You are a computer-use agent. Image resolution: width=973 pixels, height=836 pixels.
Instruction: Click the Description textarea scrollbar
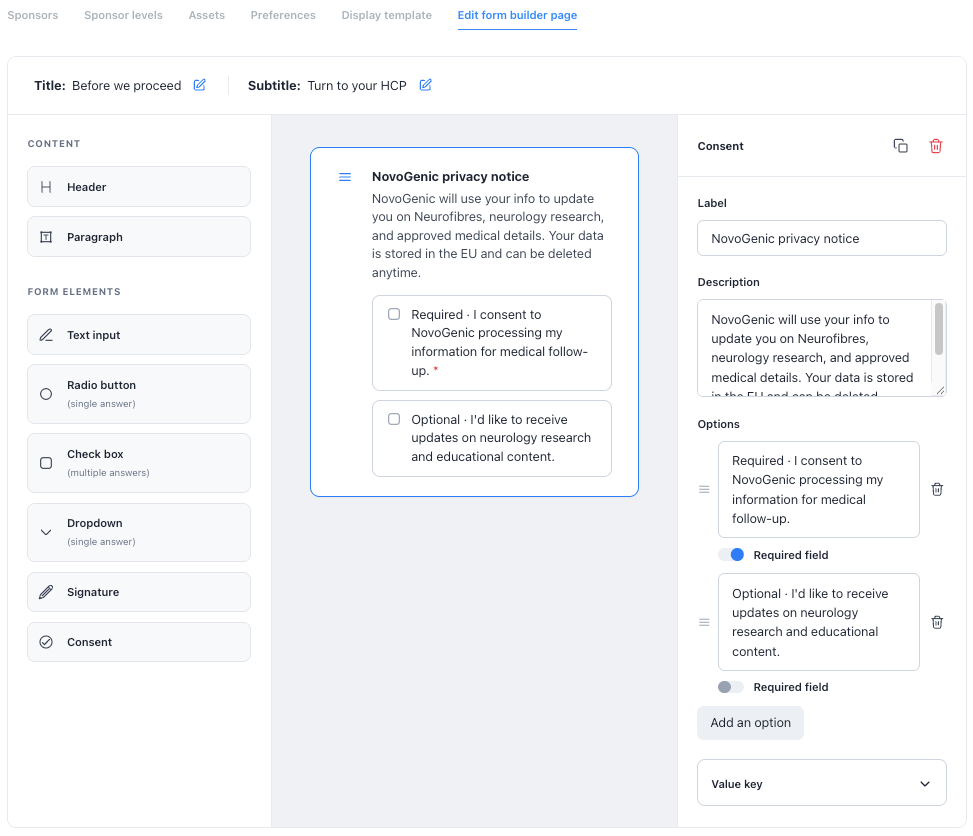(939, 329)
